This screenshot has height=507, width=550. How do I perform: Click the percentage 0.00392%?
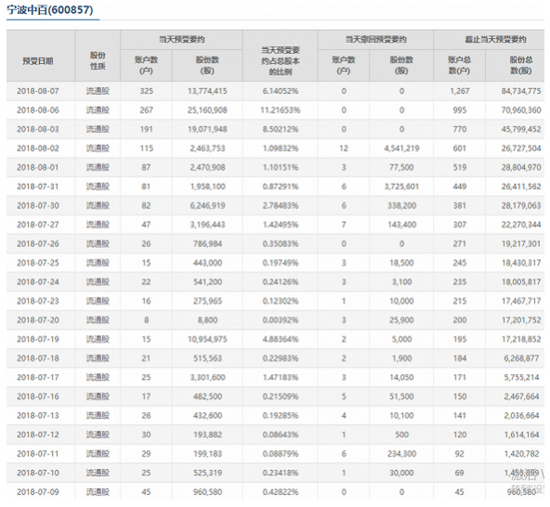(280, 320)
